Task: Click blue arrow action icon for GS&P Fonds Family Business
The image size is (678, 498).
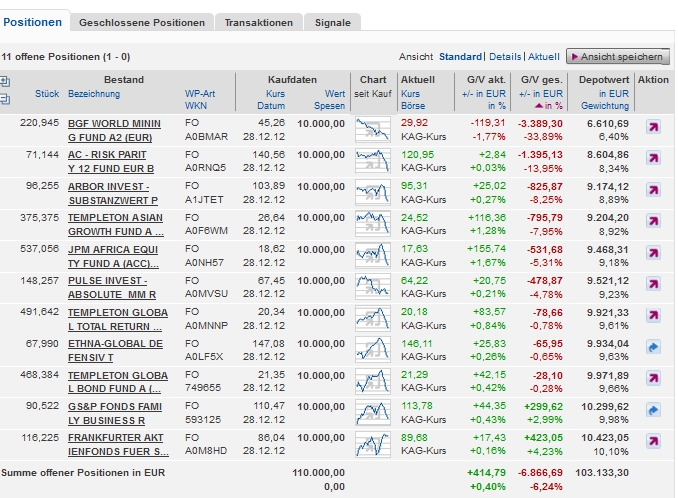Action: point(653,410)
